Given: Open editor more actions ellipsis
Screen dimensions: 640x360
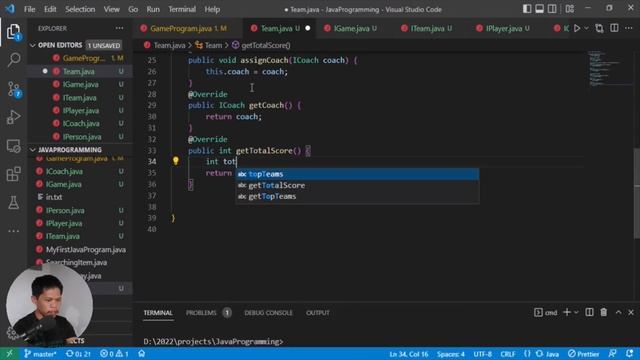Looking at the screenshot, I should coord(629,28).
